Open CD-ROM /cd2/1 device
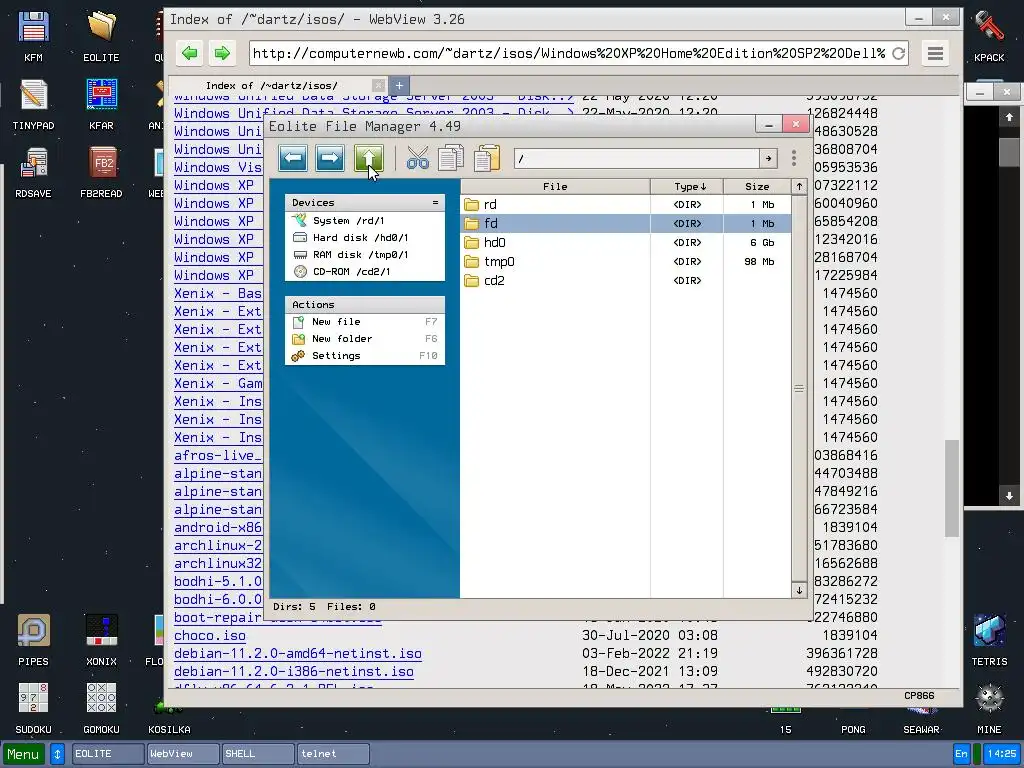 coord(365,272)
